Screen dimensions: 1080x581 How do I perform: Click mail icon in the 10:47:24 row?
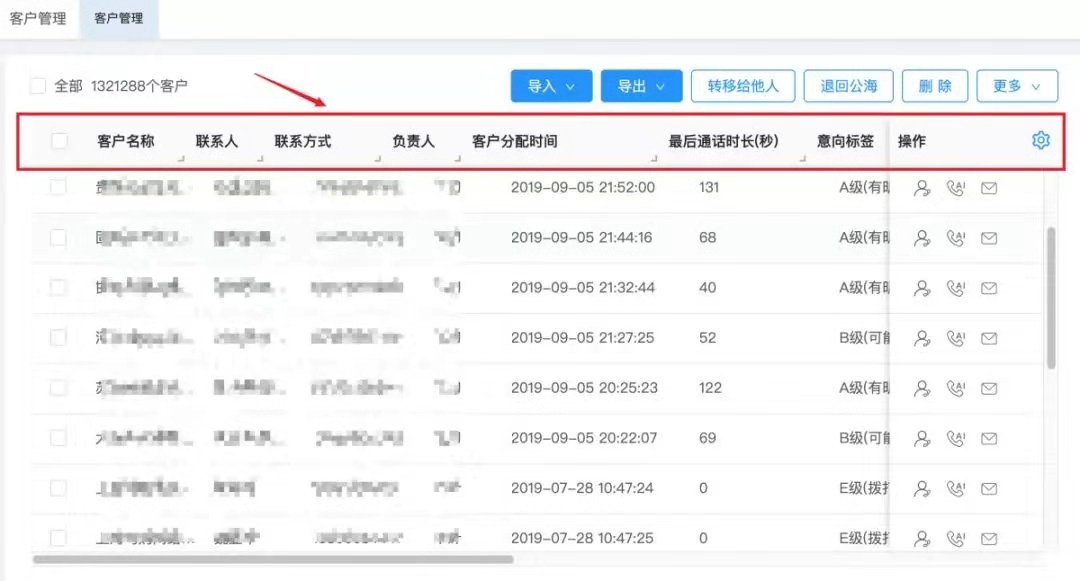[x=989, y=489]
